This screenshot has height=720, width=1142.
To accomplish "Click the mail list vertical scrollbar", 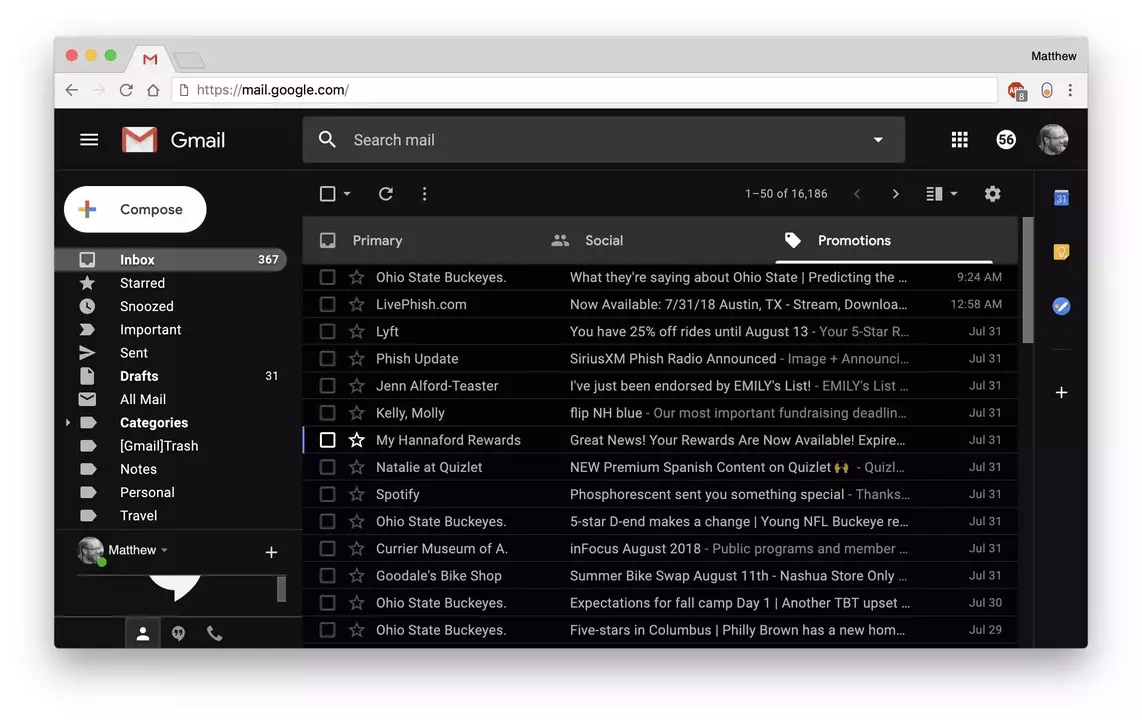I will click(x=1028, y=280).
